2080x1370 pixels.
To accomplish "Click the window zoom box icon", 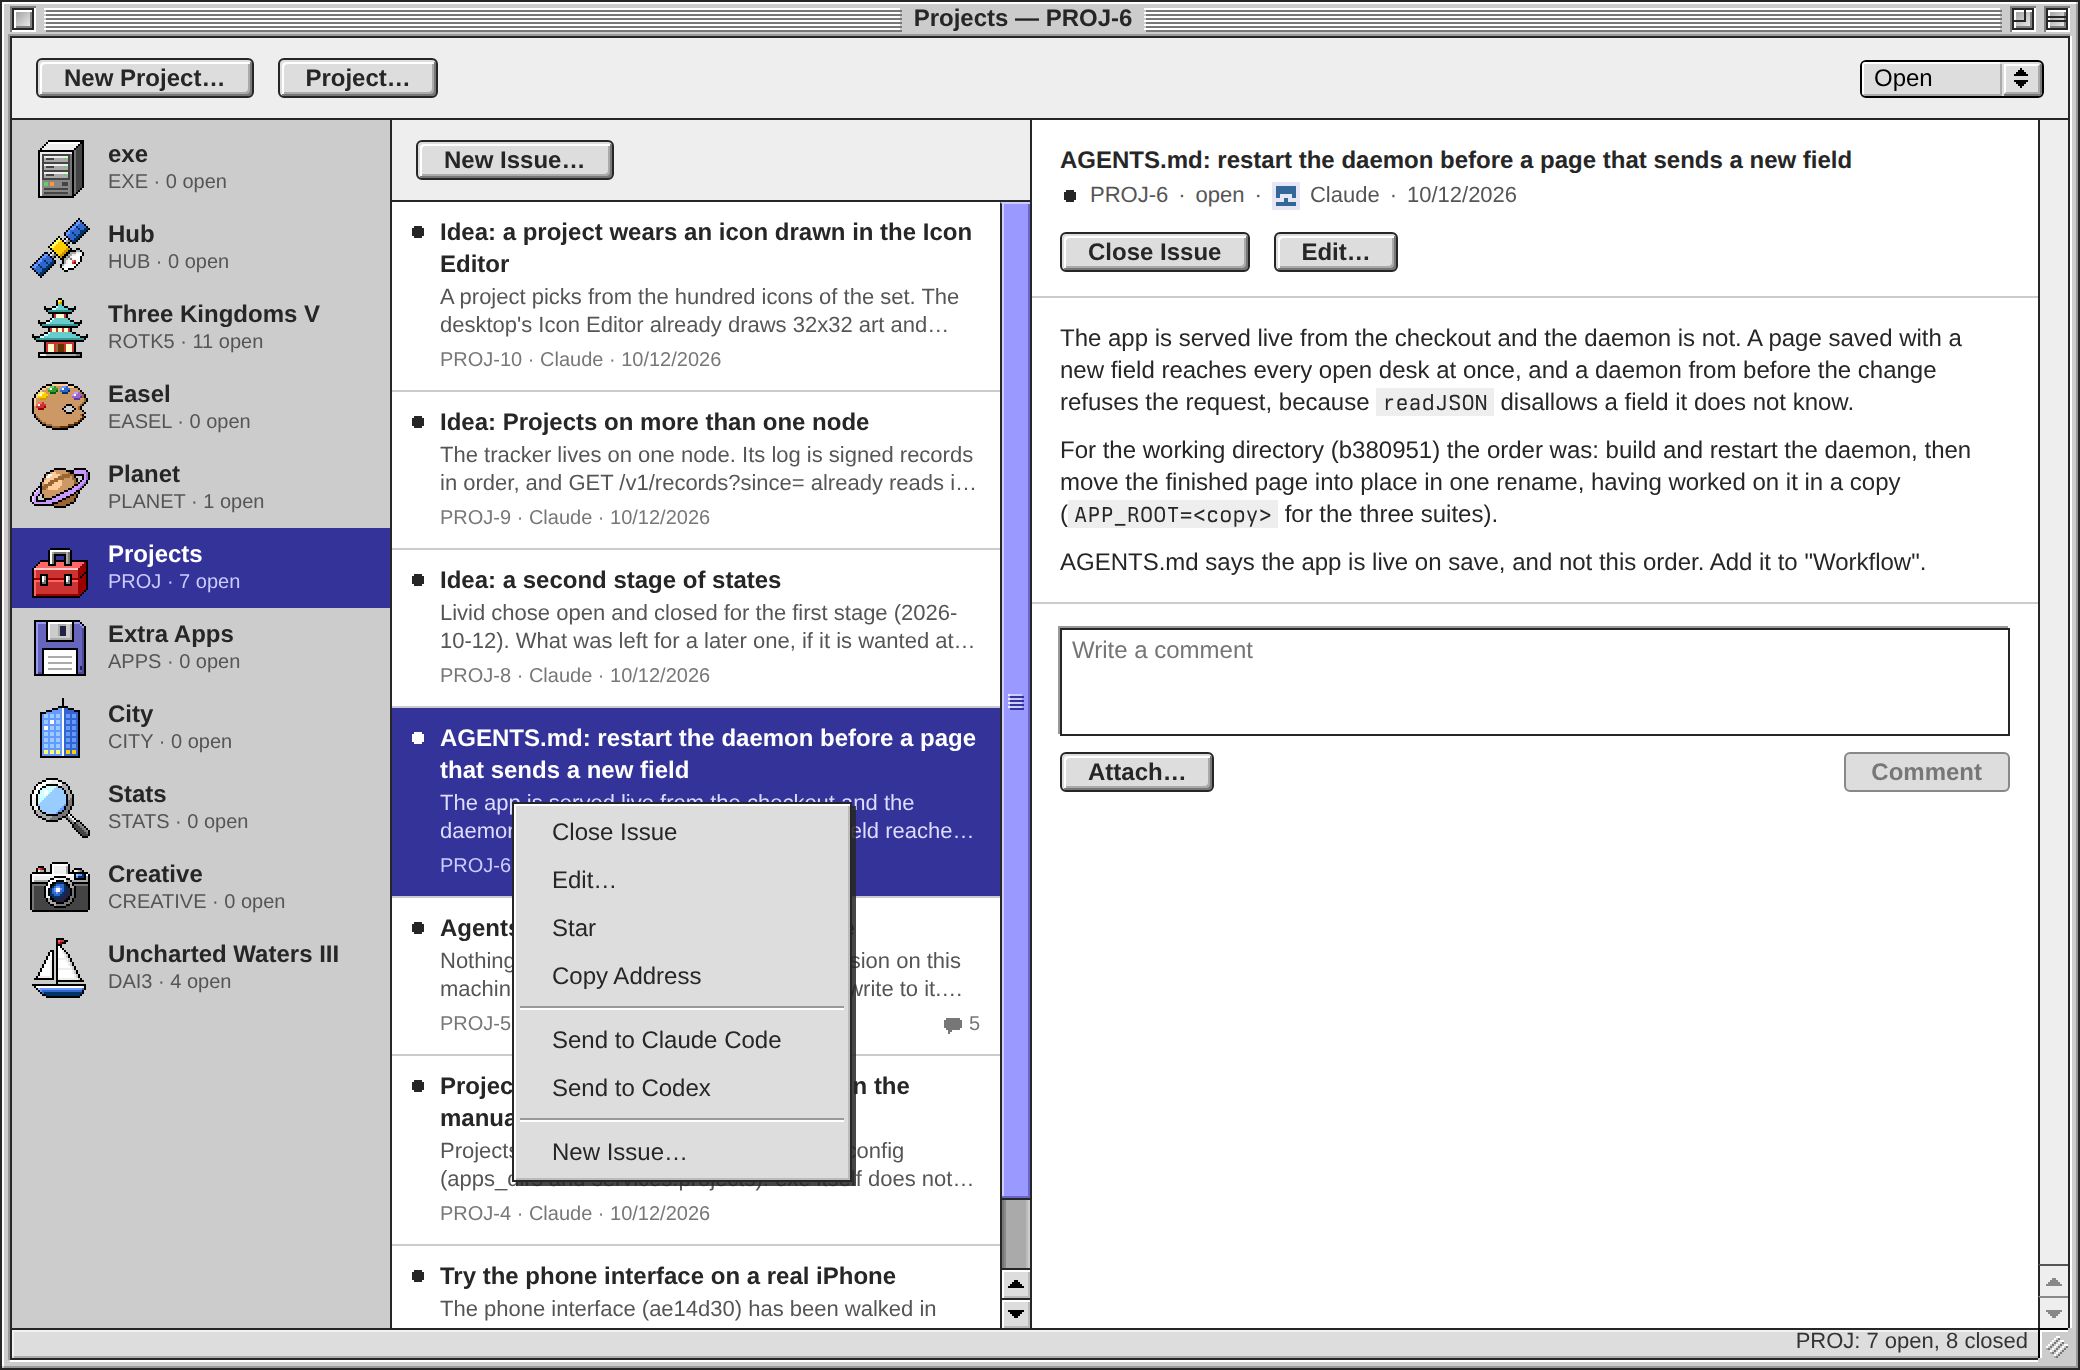I will pos(2022,18).
